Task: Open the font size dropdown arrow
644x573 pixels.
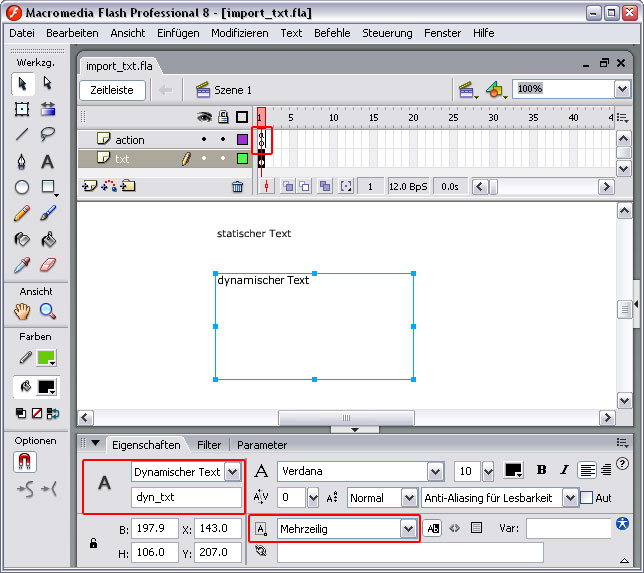Action: pyautogui.click(x=488, y=472)
